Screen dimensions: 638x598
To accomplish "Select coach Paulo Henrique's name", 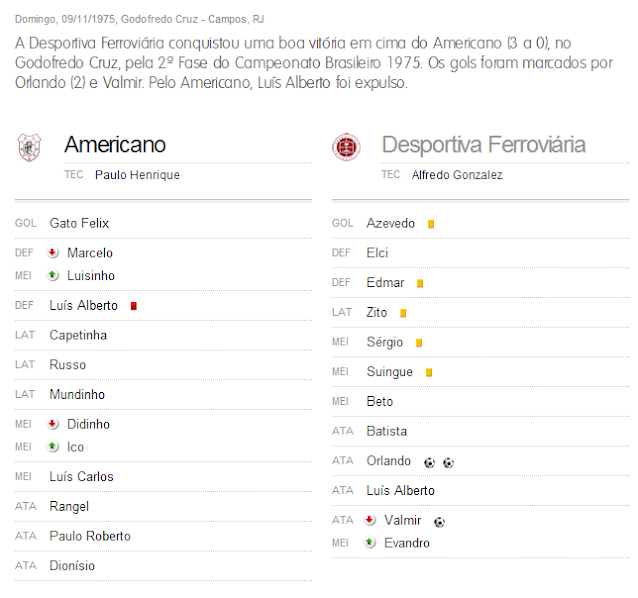I will click(137, 175).
